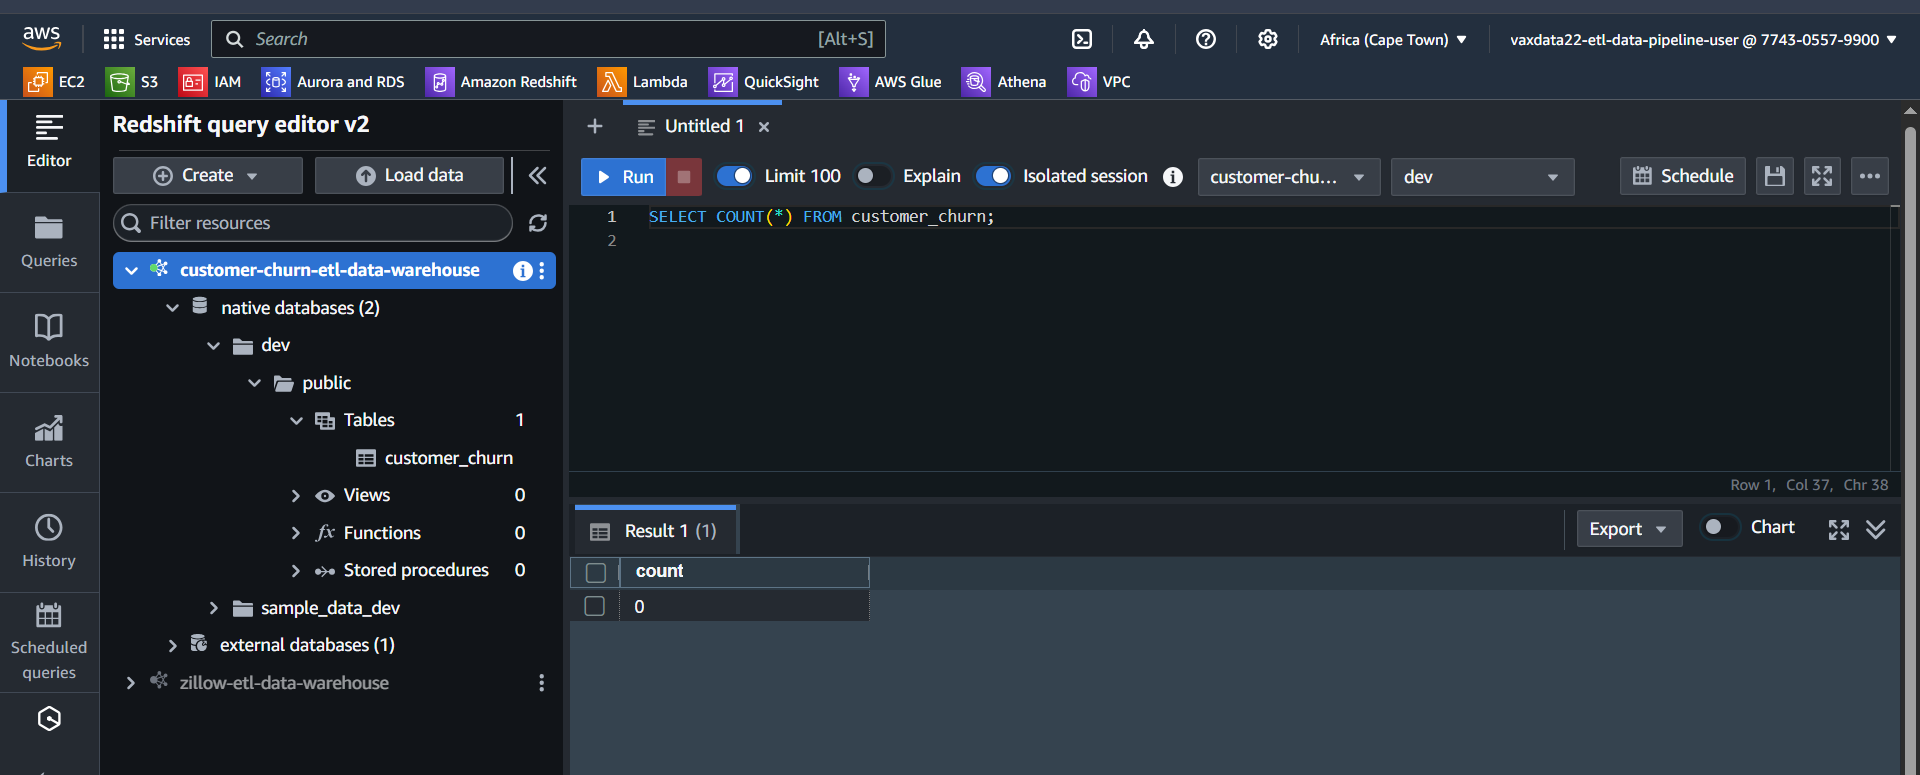This screenshot has height=775, width=1920.
Task: Open the Services grid menu
Action: pyautogui.click(x=147, y=39)
